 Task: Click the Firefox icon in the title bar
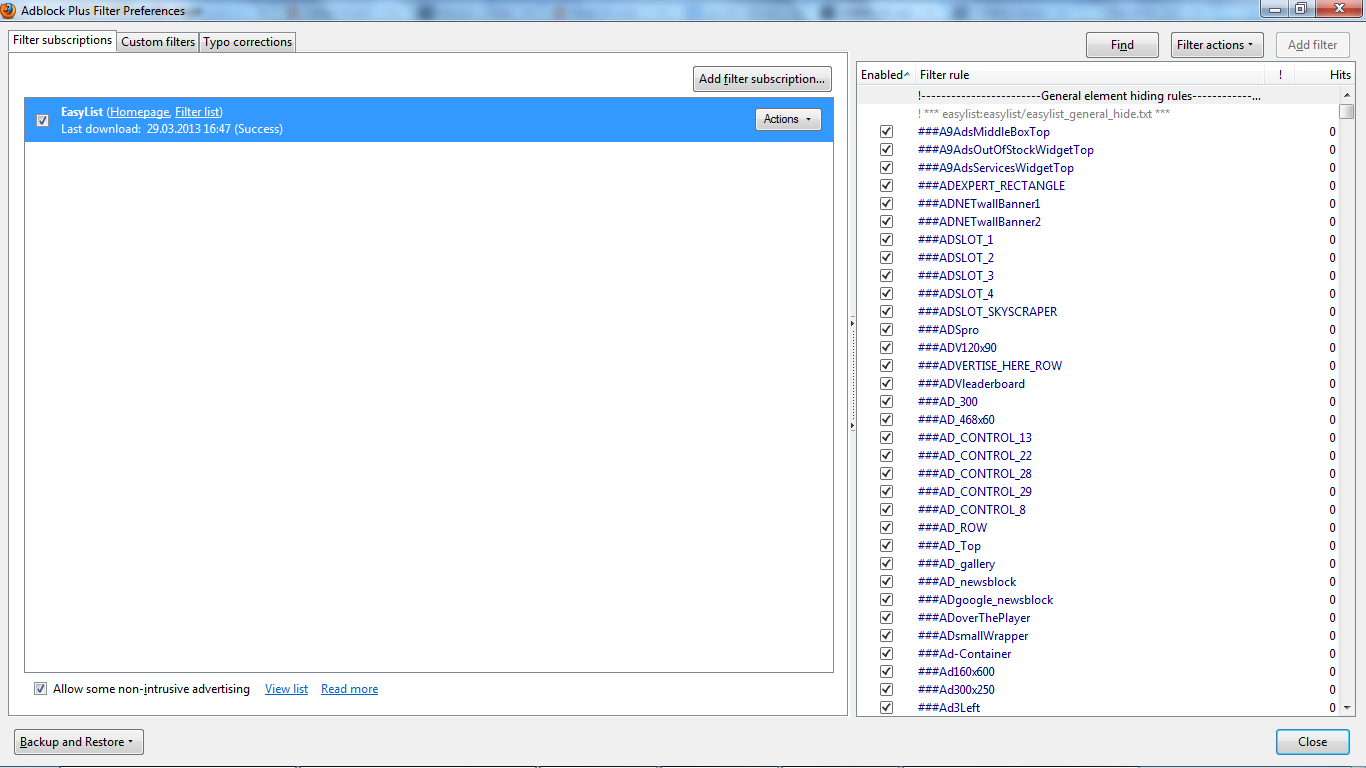pos(8,10)
